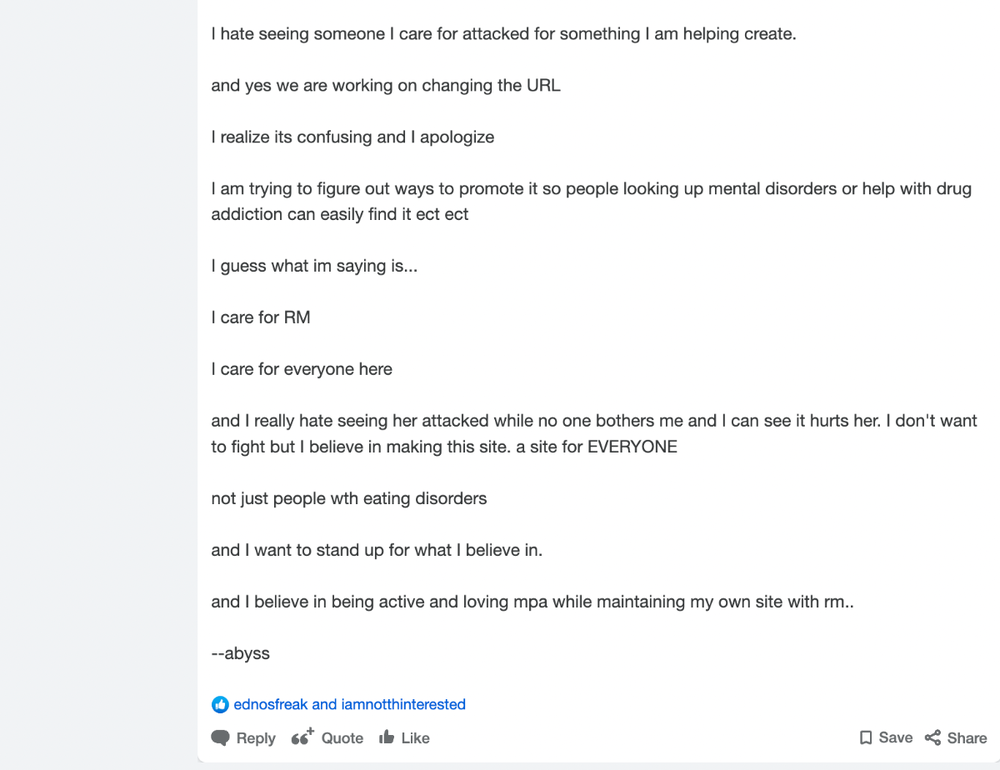The height and width of the screenshot is (770, 1000).
Task: Click the Like button label
Action: 415,738
